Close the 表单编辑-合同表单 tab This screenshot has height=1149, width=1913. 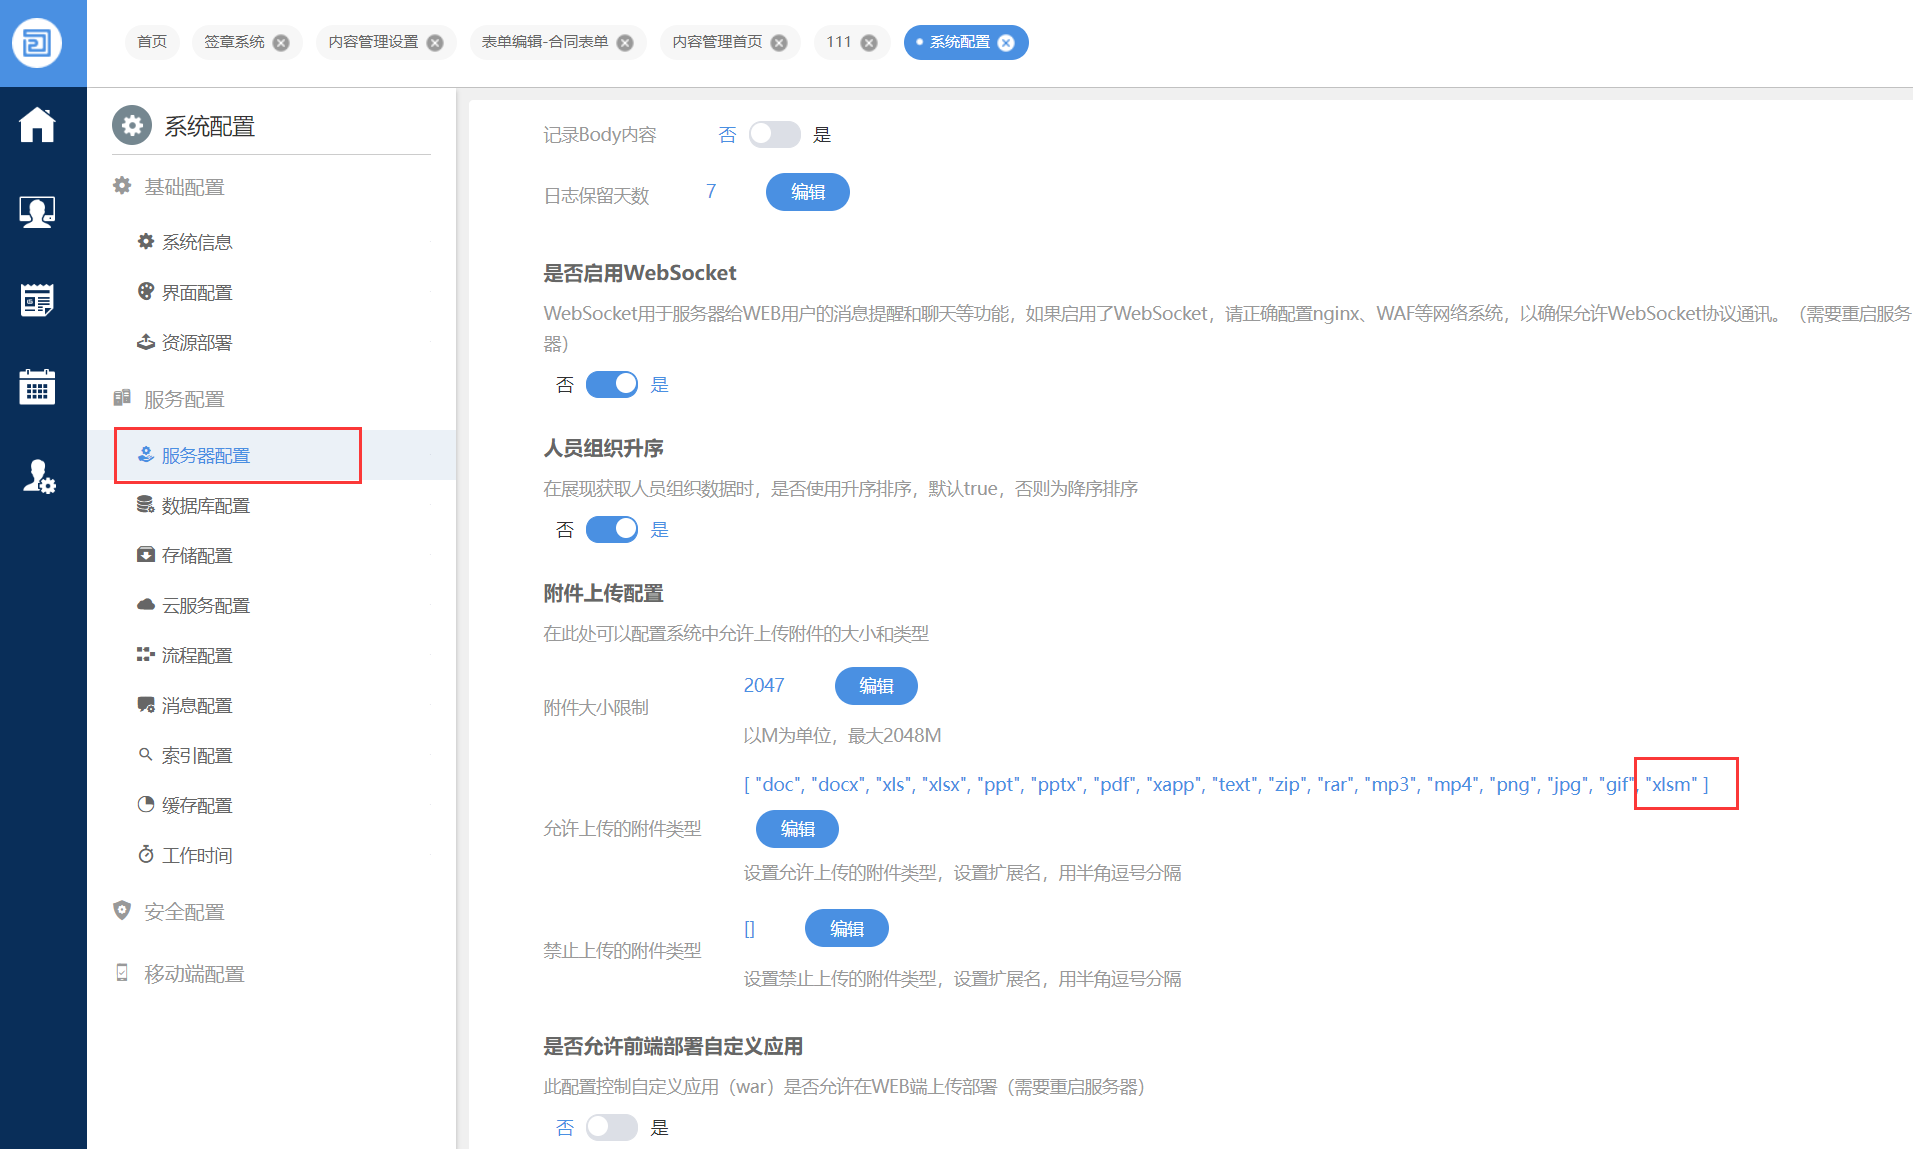pyautogui.click(x=625, y=43)
